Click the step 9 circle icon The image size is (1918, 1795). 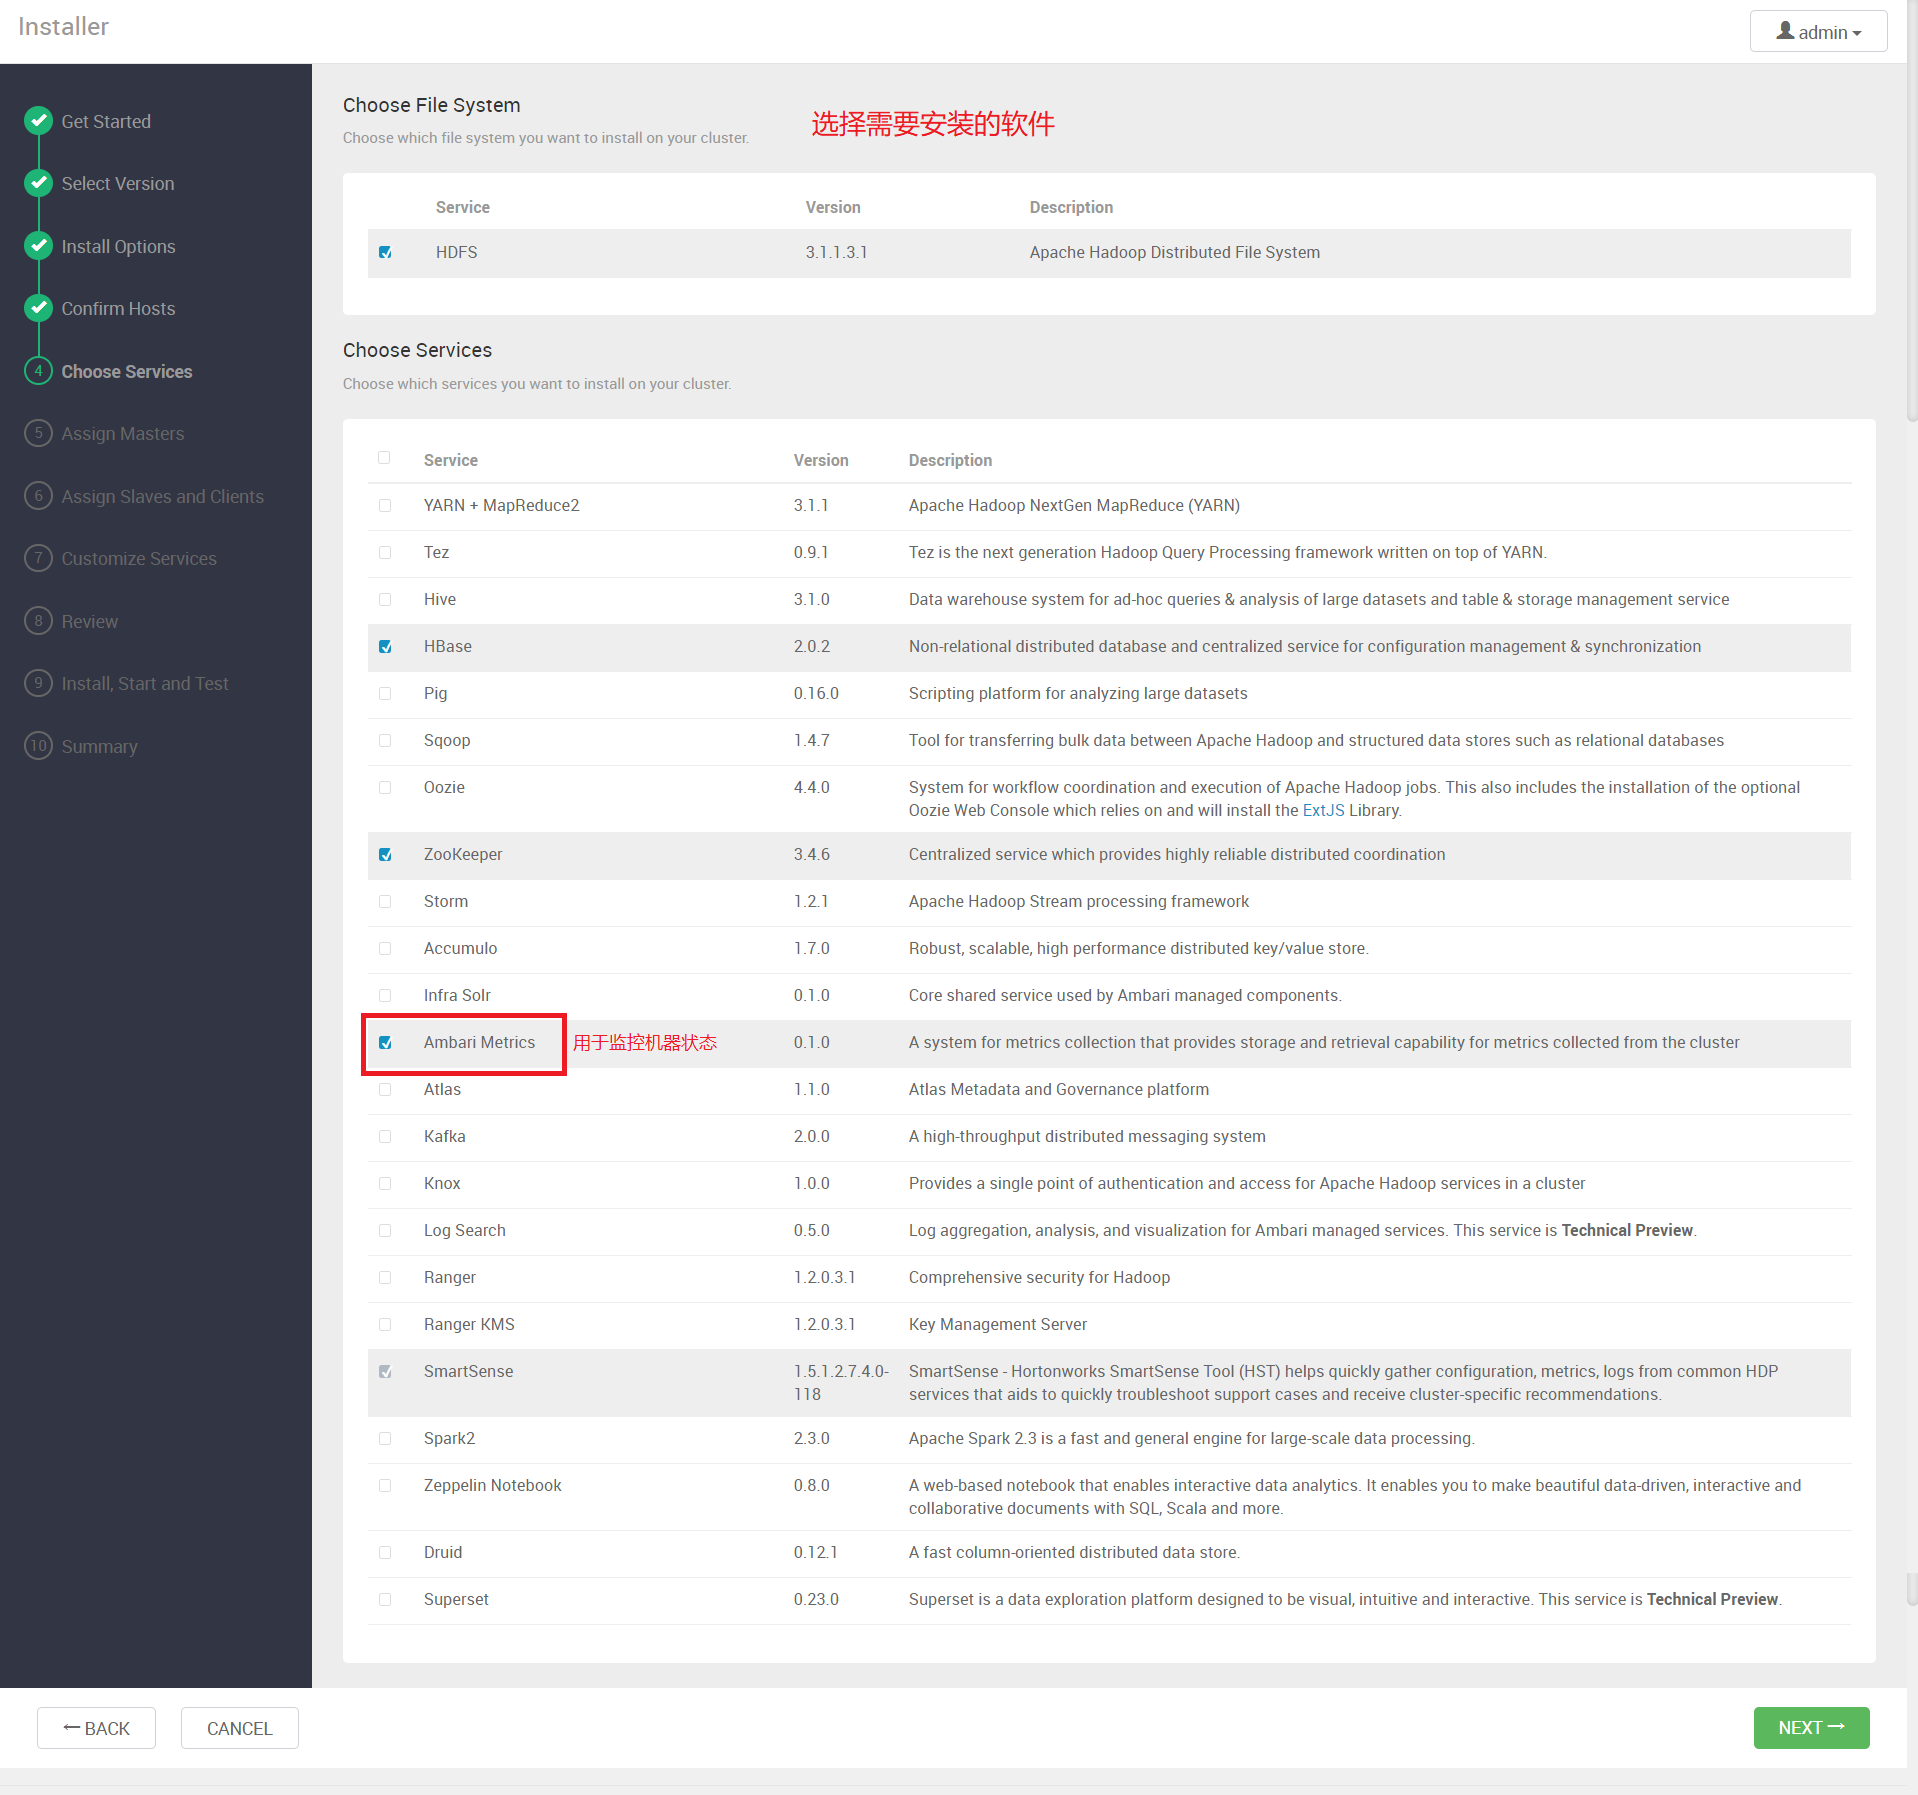38,683
